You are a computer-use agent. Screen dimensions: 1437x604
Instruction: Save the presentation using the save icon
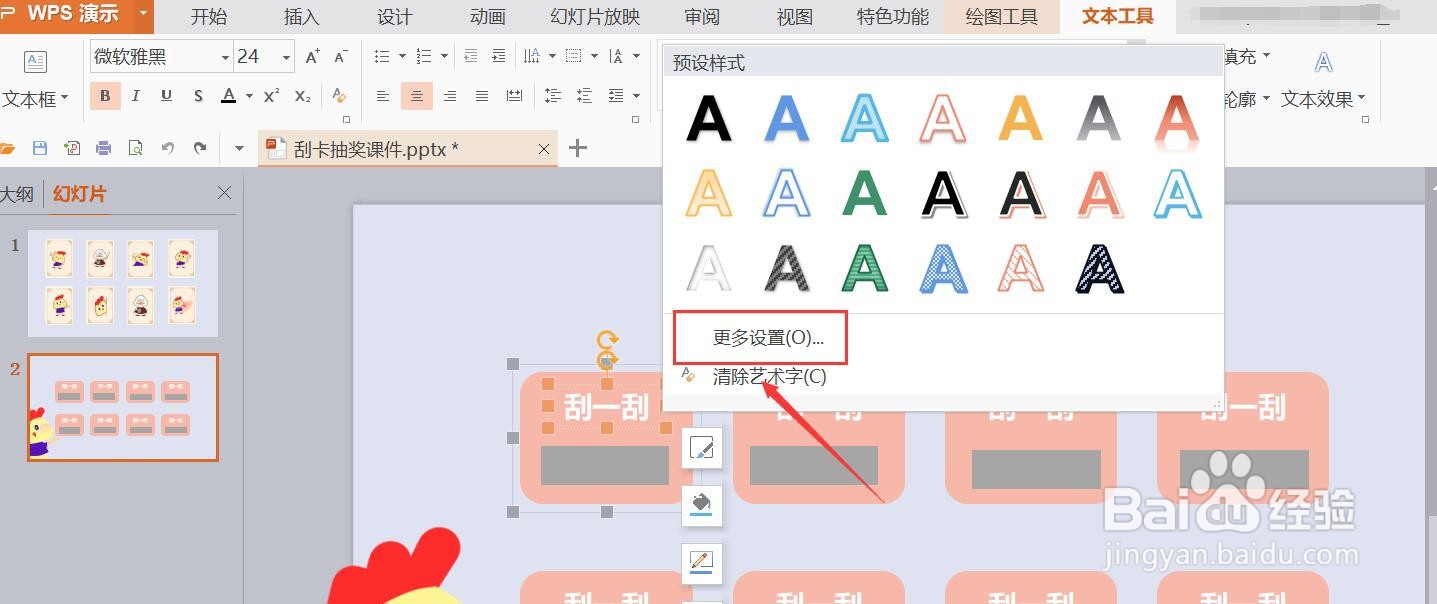click(x=40, y=147)
